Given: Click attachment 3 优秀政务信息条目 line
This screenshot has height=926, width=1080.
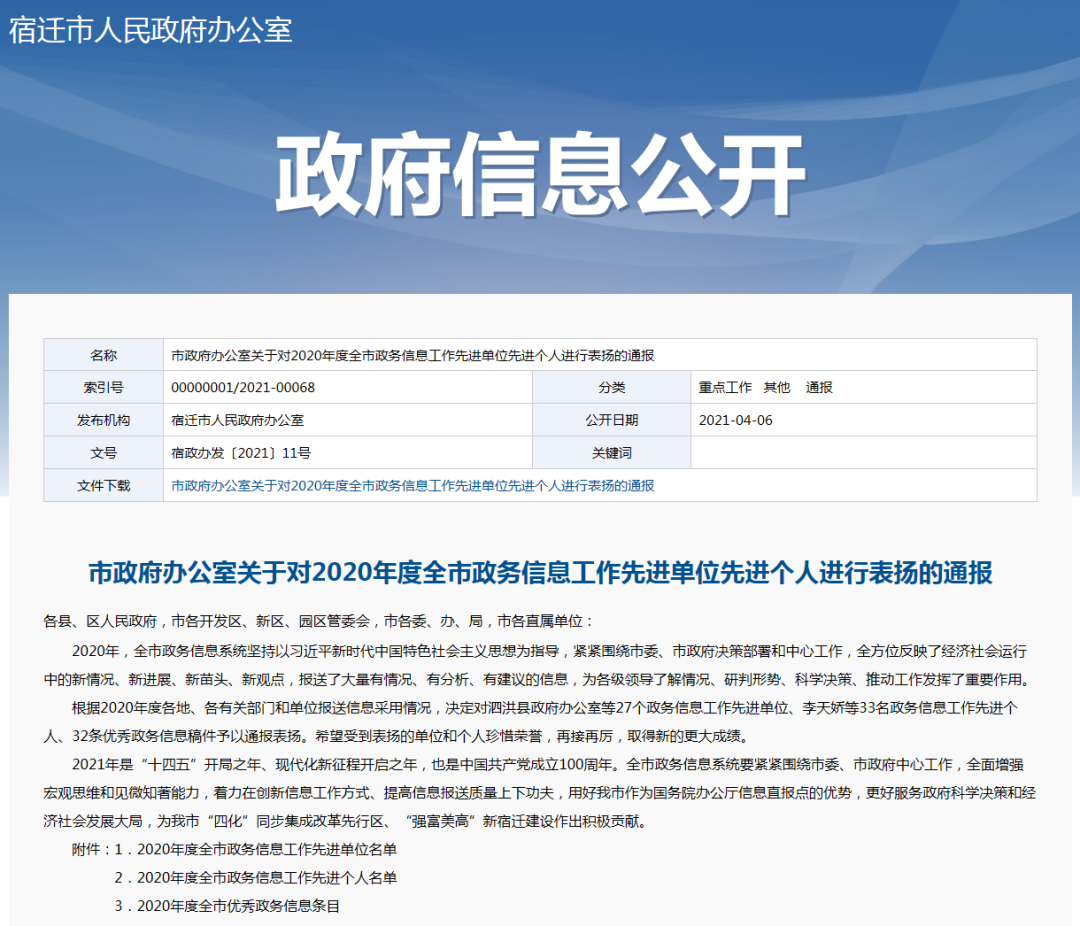Looking at the screenshot, I should coord(227,906).
